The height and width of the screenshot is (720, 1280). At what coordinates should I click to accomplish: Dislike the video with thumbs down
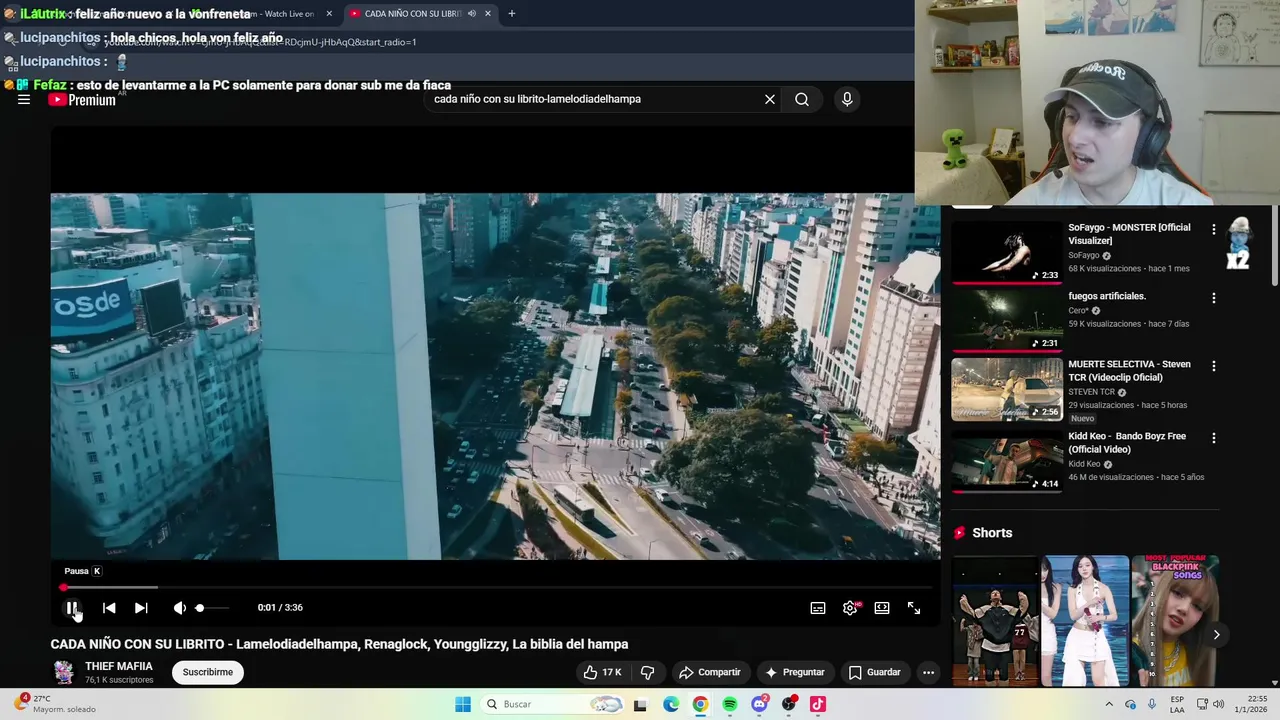tap(647, 672)
